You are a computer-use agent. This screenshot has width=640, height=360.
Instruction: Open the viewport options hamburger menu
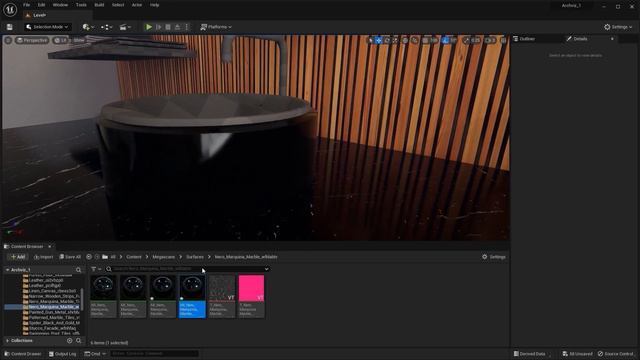click(8, 40)
